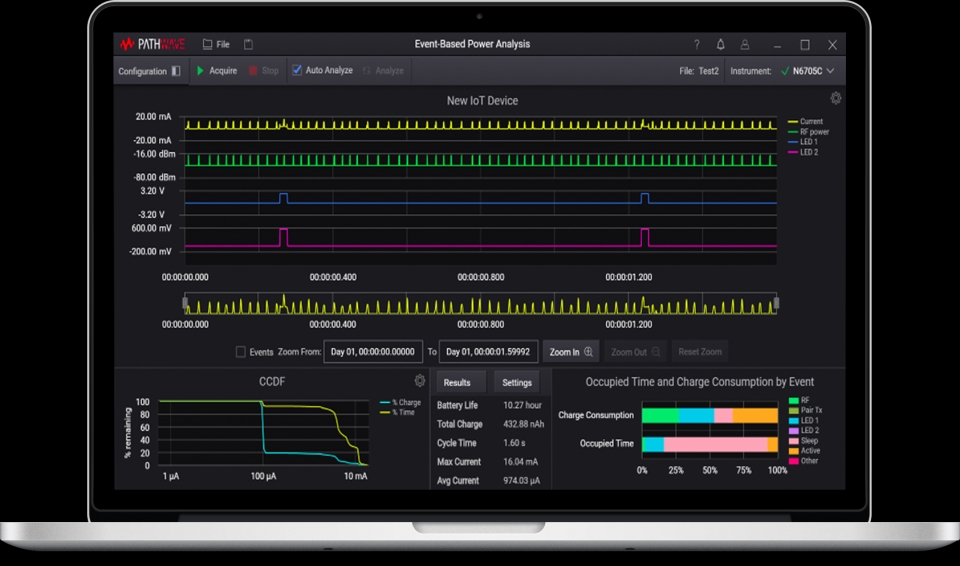Image resolution: width=960 pixels, height=566 pixels.
Task: Click the Pair Tx legend color swatch
Action: pyautogui.click(x=793, y=410)
